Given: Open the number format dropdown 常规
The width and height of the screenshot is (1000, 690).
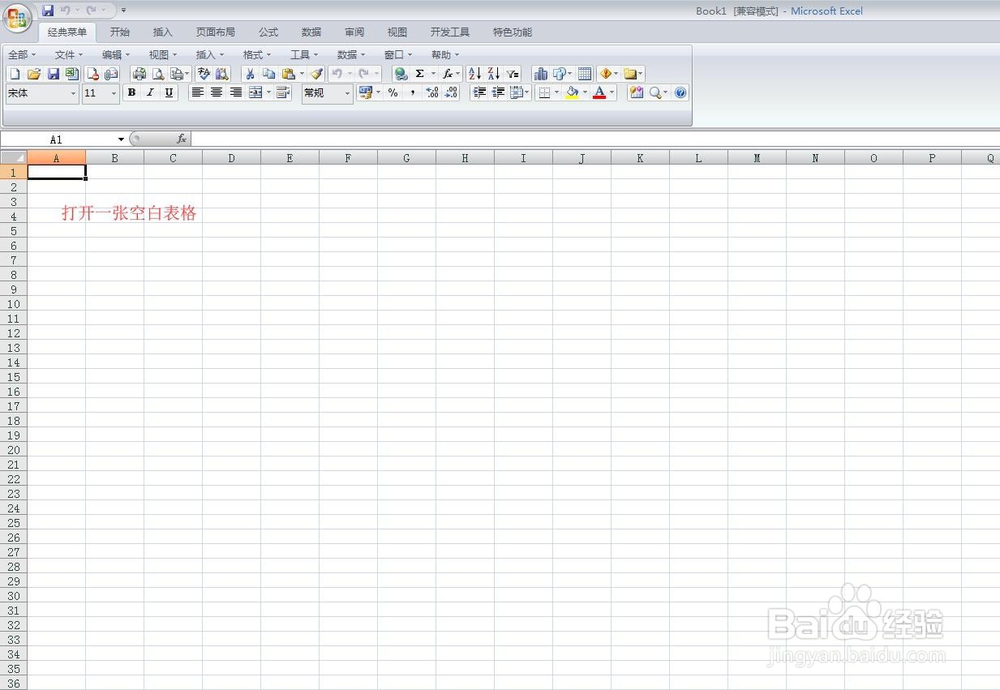Looking at the screenshot, I should pyautogui.click(x=347, y=94).
